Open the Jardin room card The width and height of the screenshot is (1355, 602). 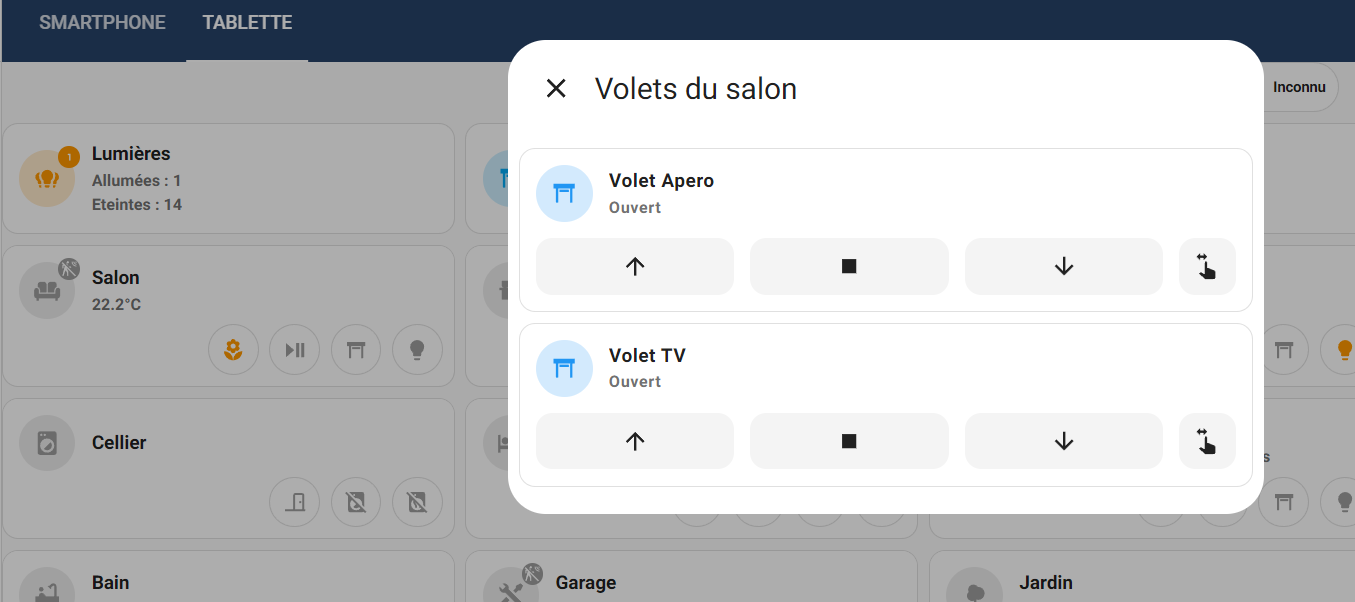click(x=1141, y=577)
